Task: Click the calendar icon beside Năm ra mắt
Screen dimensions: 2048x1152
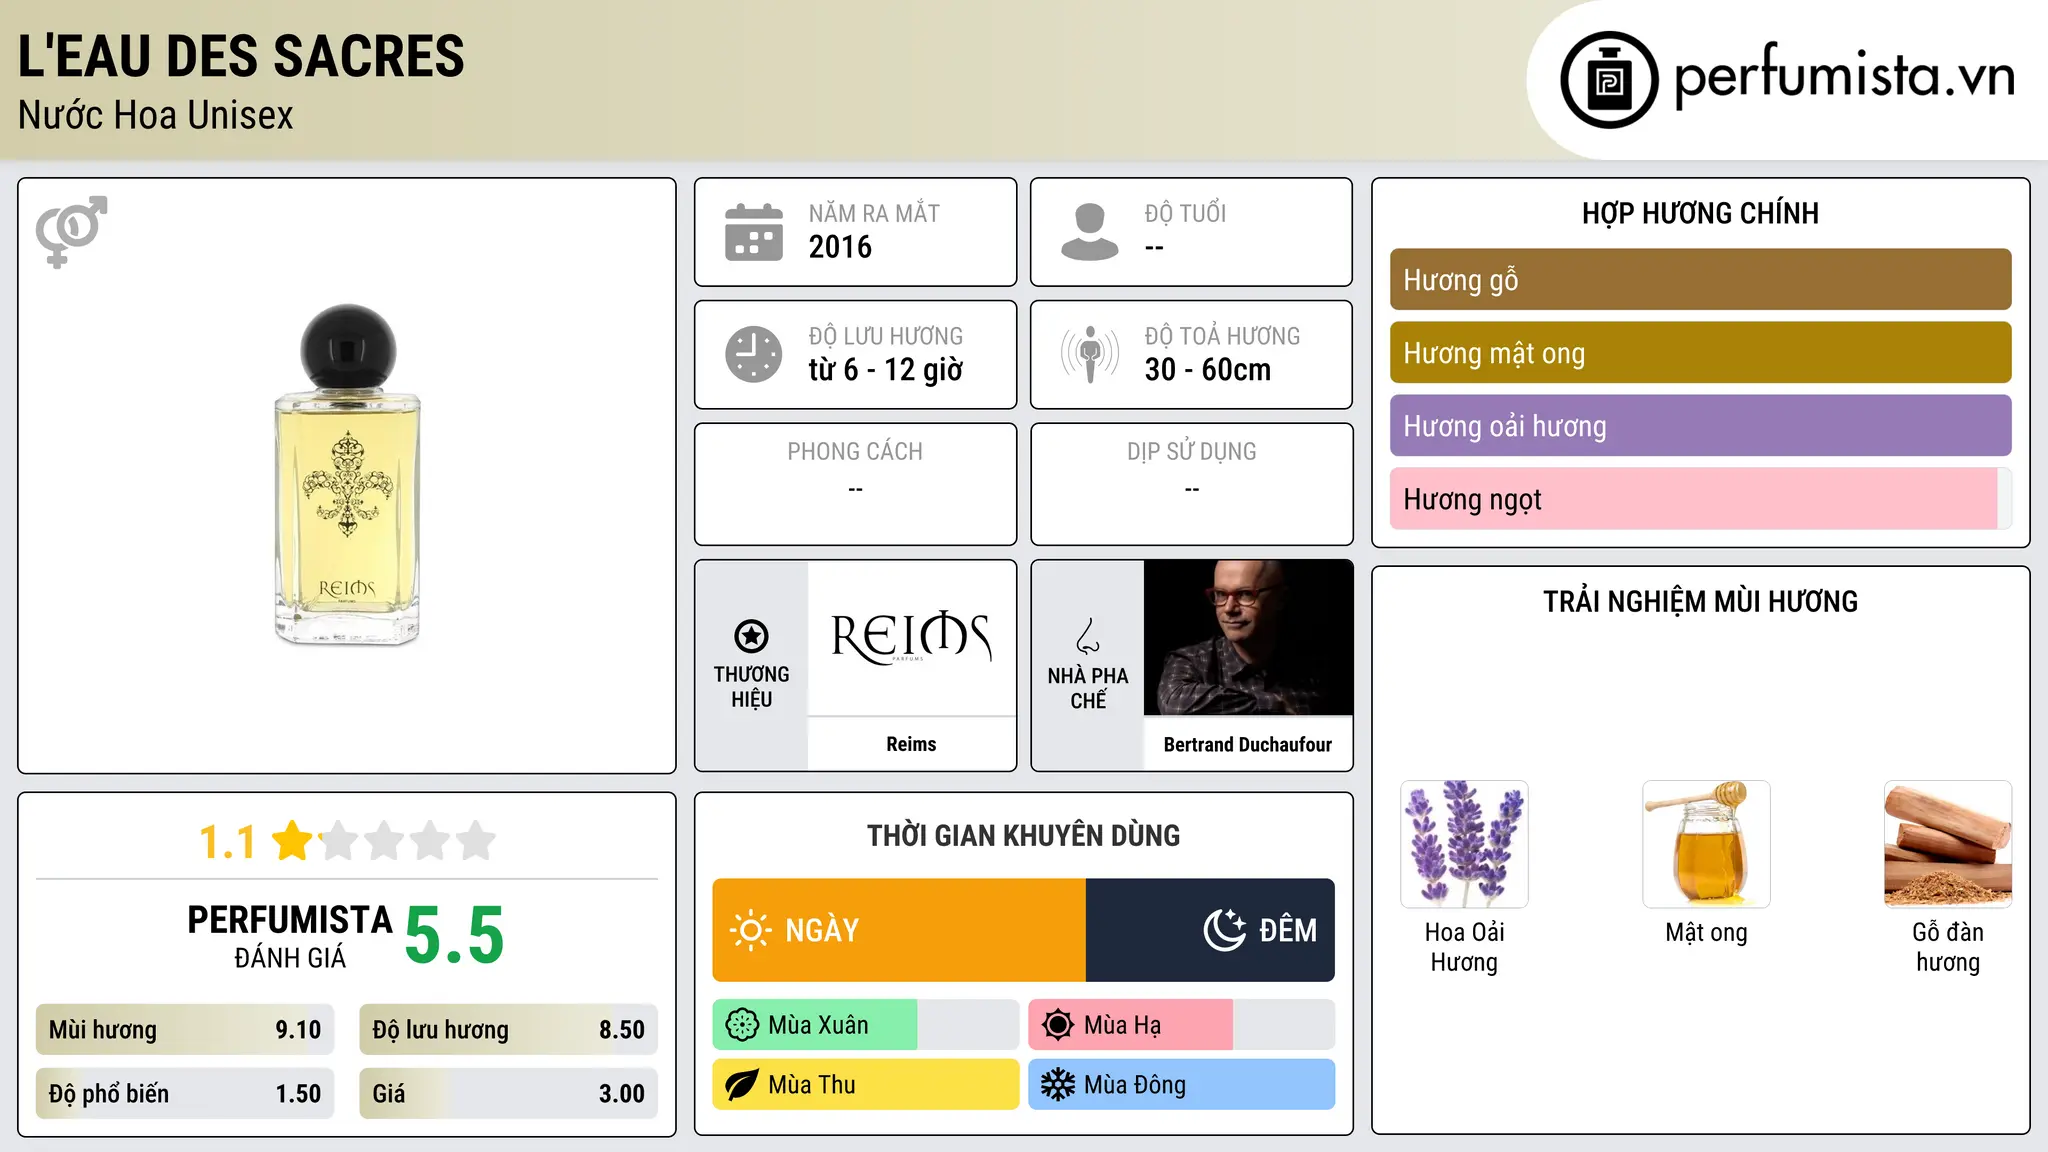Action: (754, 232)
